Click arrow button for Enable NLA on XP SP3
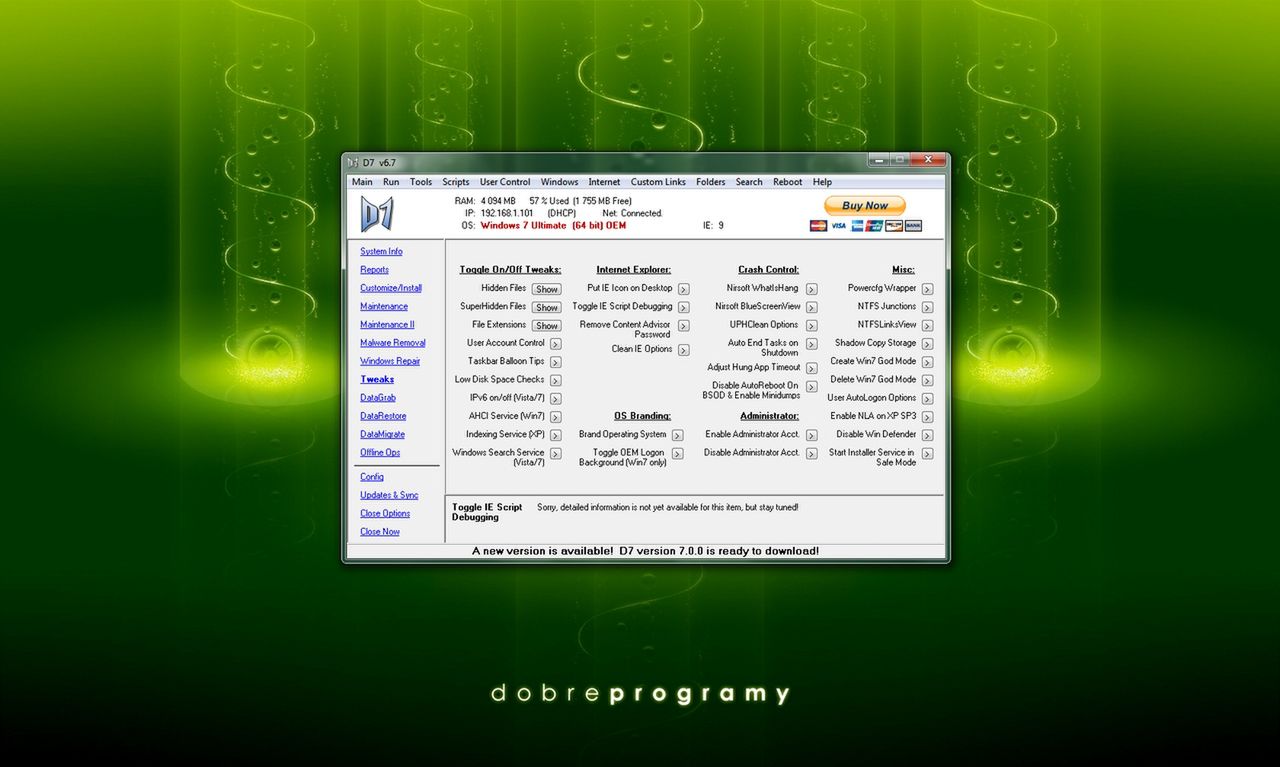 927,417
